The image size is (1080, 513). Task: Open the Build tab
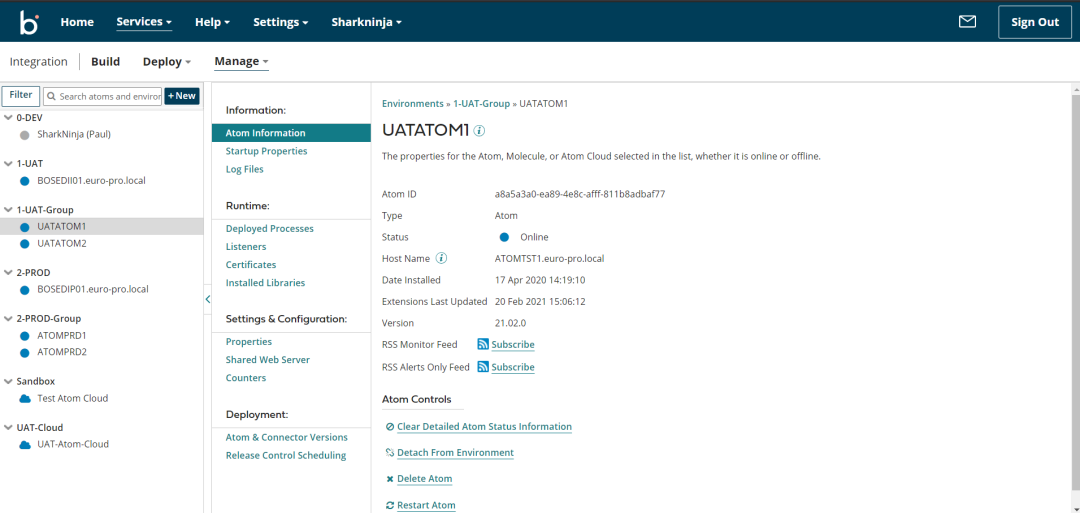click(105, 62)
